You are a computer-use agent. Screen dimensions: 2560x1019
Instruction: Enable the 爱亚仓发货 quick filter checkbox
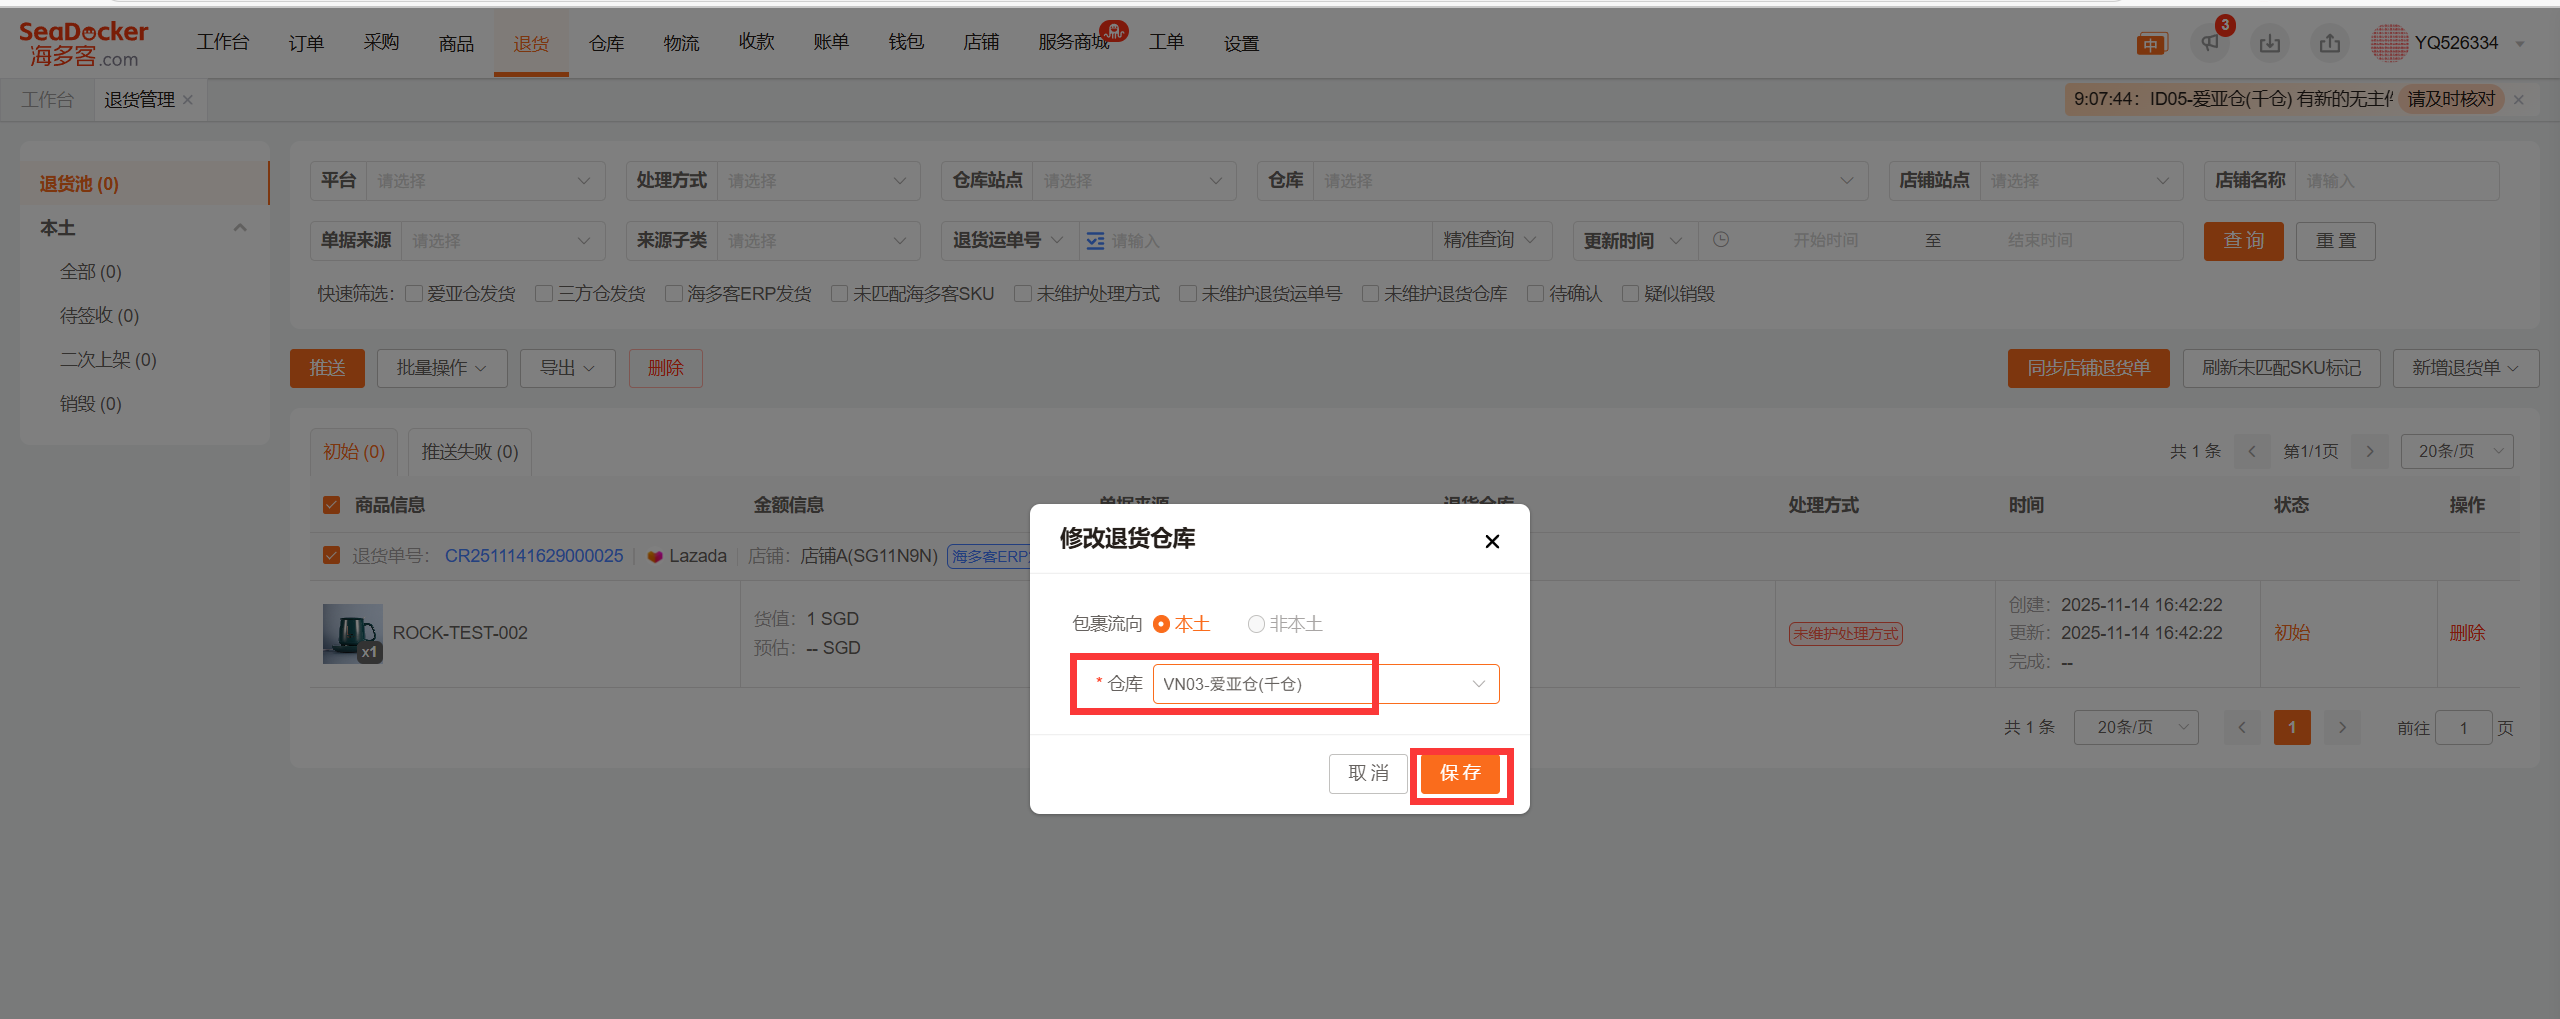click(x=414, y=294)
